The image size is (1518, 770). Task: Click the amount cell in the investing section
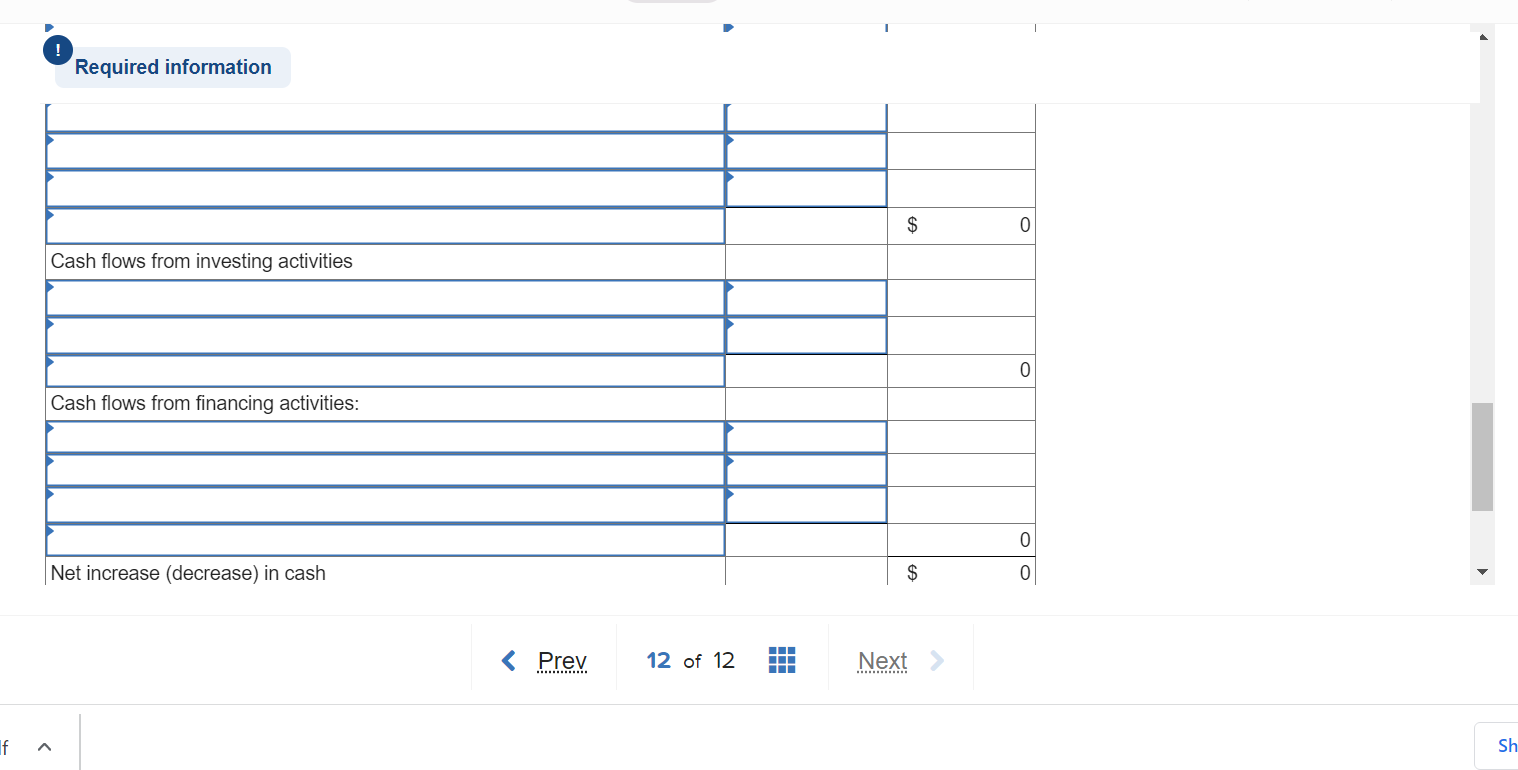(x=960, y=369)
